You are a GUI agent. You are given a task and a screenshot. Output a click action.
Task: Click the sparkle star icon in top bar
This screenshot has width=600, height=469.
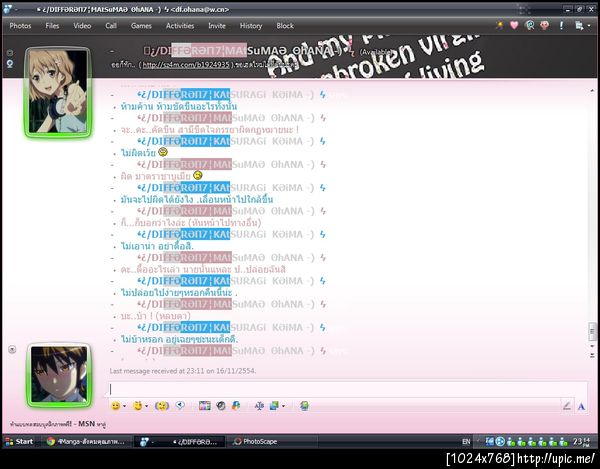[499, 26]
